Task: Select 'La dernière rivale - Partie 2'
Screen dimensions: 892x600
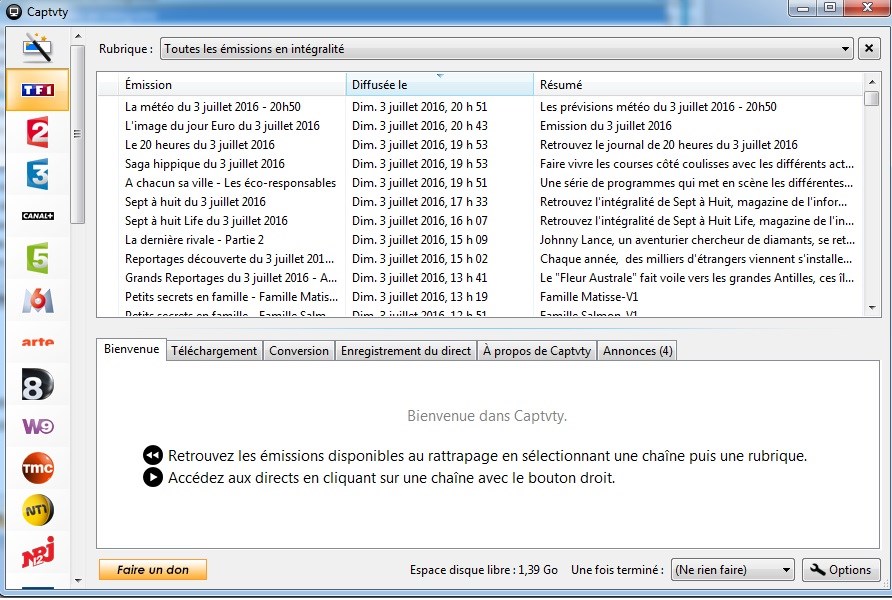Action: (194, 239)
